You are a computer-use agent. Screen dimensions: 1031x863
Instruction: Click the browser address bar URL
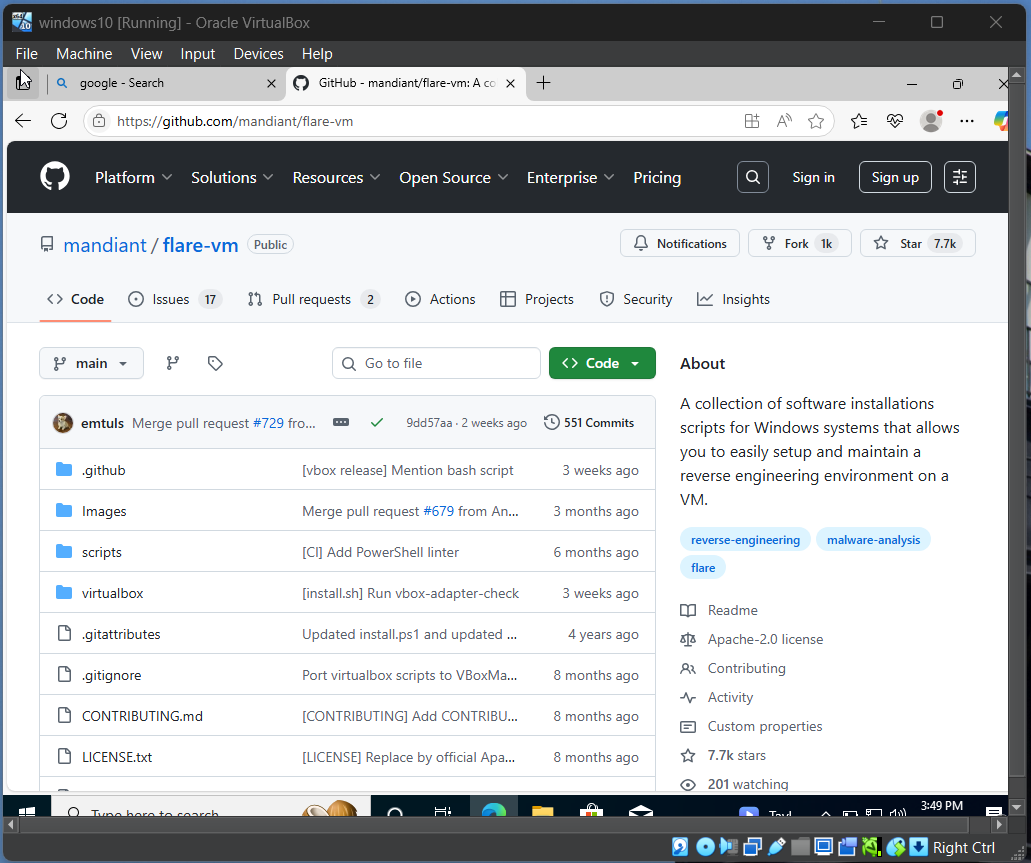[x=235, y=121]
